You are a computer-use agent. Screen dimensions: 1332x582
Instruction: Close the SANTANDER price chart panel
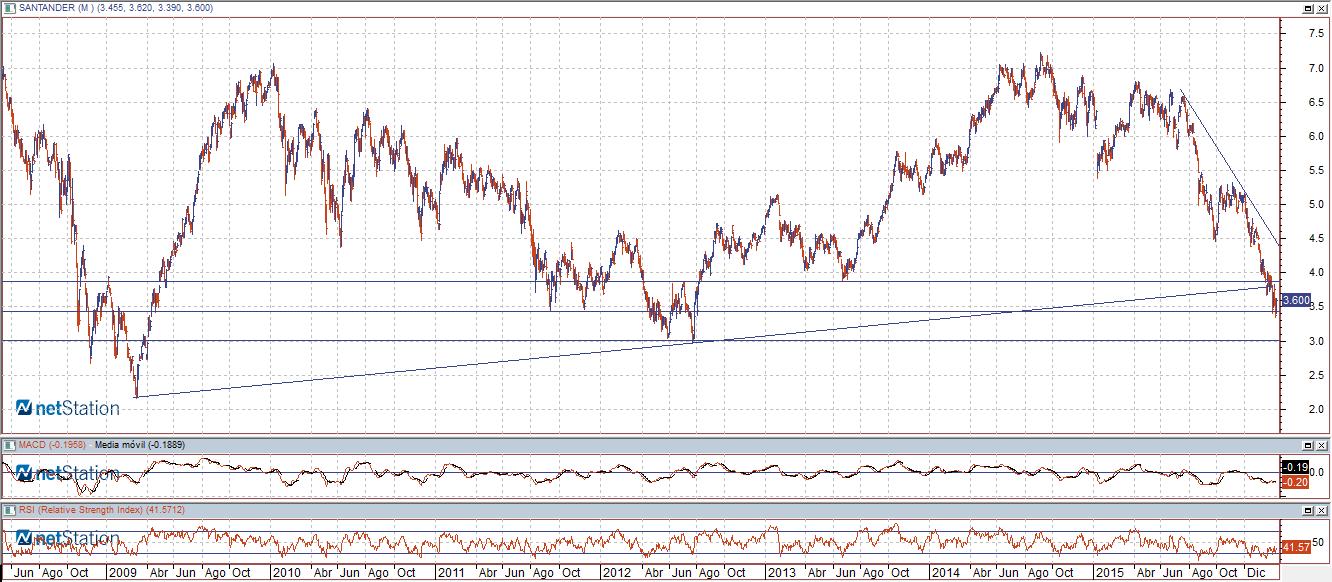click(x=1322, y=7)
